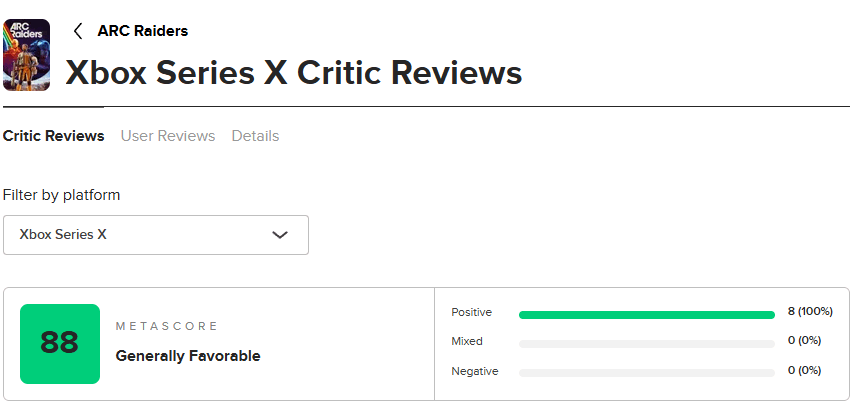Screen dimensions: 857x413
Task: Click the empty Mixed reviews bar
Action: [646, 343]
